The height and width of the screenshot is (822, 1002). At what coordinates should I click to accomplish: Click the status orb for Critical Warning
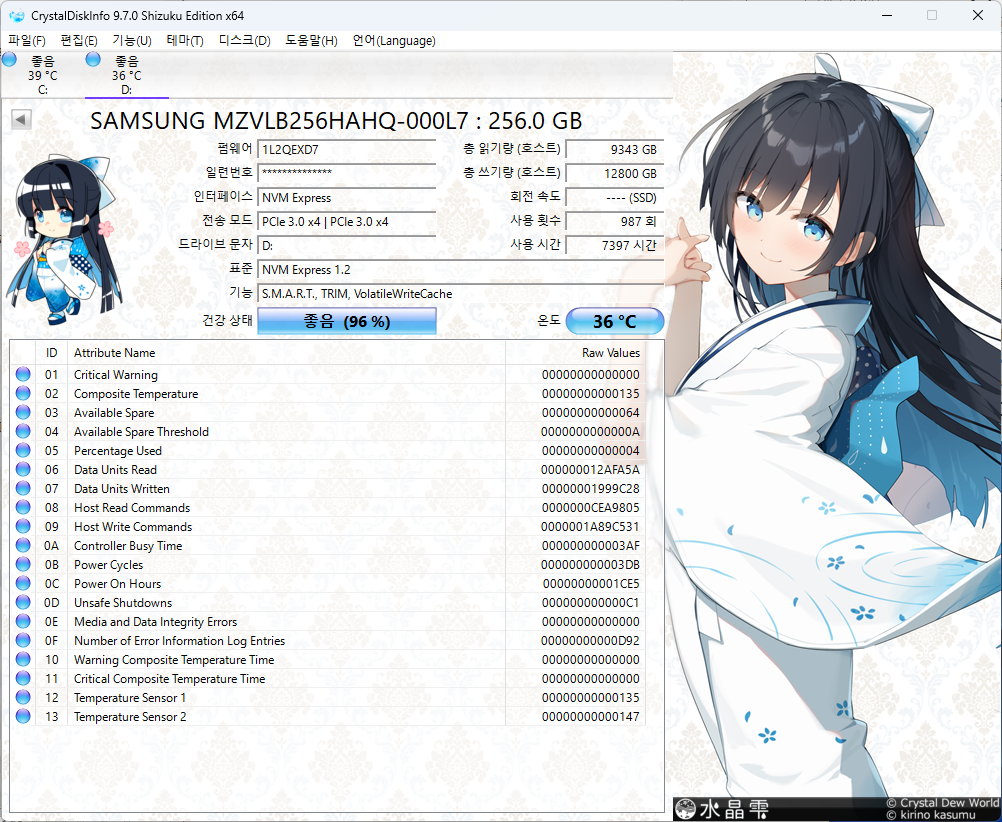coord(23,374)
